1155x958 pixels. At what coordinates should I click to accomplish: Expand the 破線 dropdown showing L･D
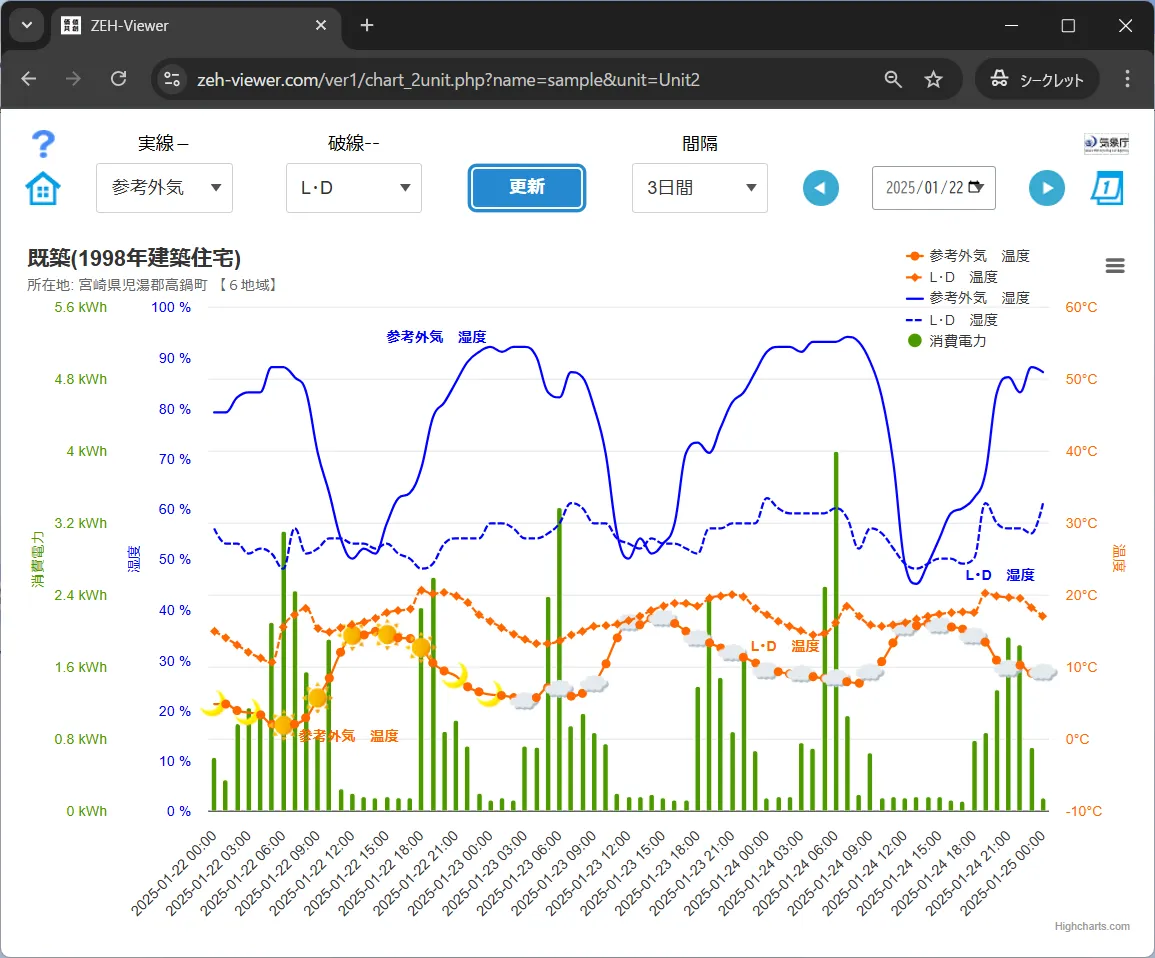[353, 188]
